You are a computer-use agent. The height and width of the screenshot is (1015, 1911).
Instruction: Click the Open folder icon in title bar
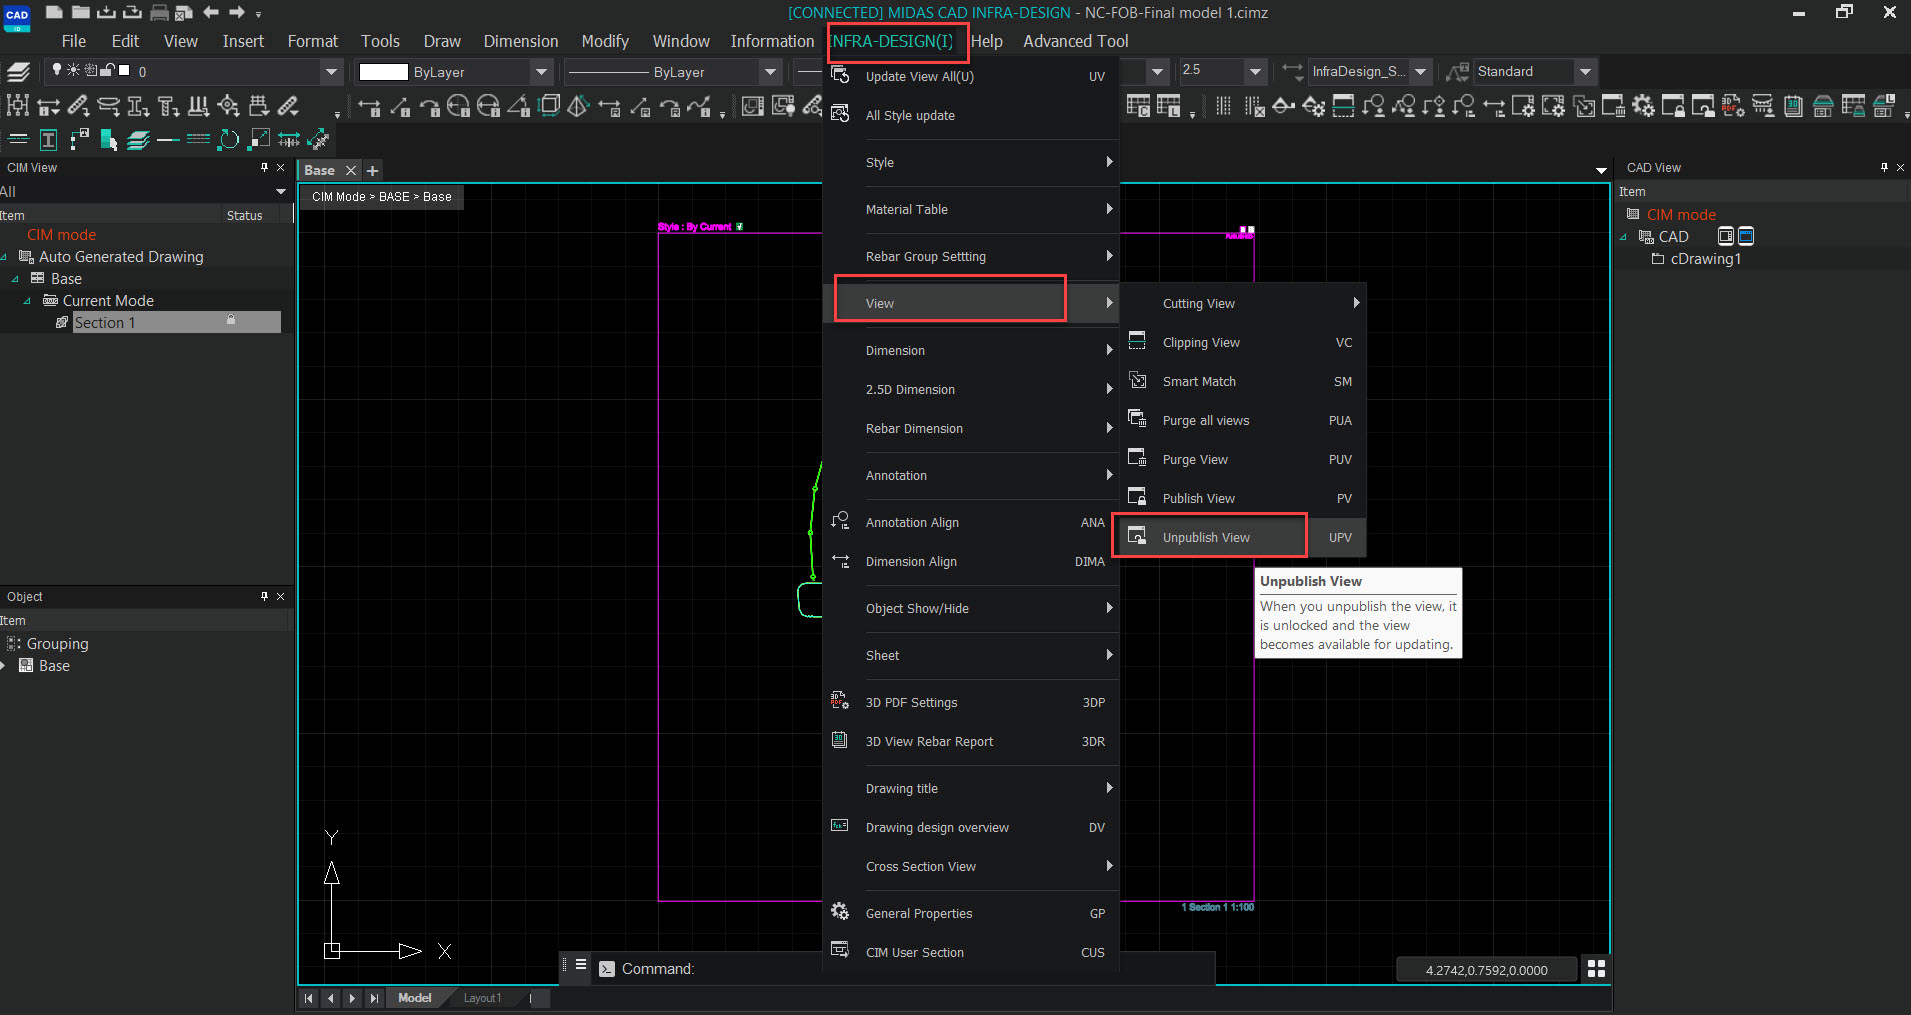(x=80, y=12)
